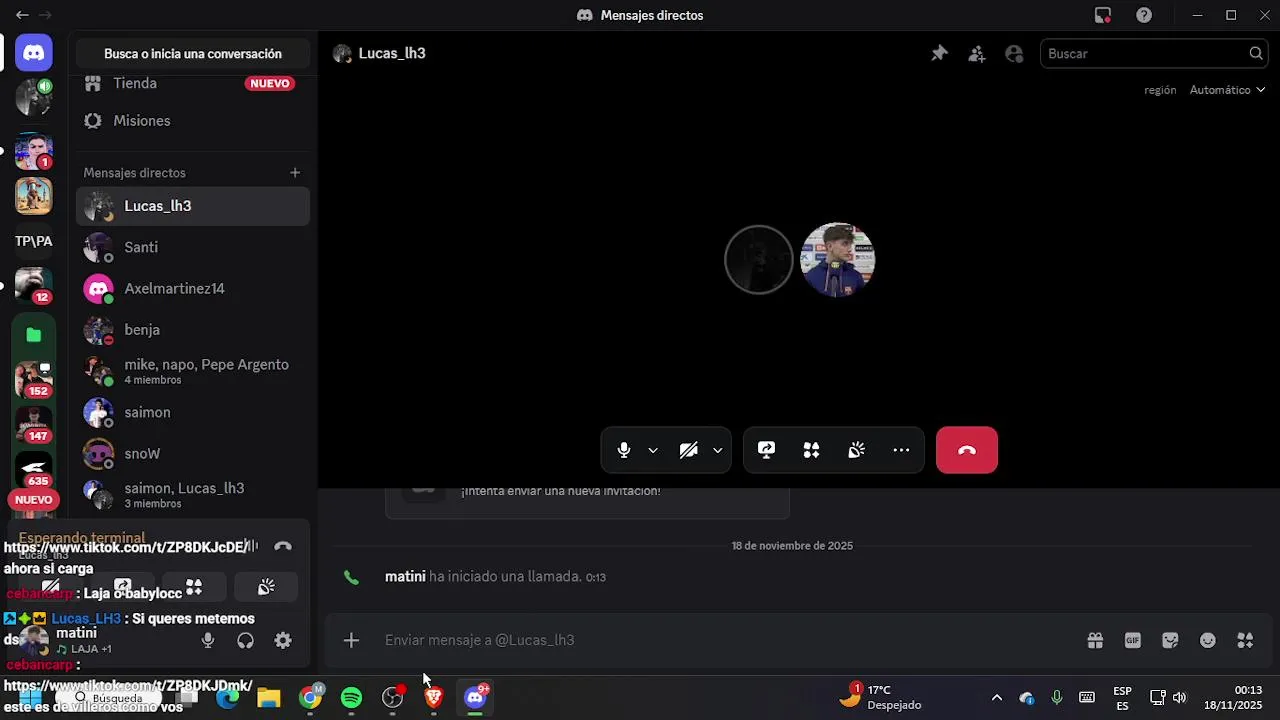This screenshot has height=720, width=1280.
Task: Show hidden system tray icons chevron
Action: (996, 698)
